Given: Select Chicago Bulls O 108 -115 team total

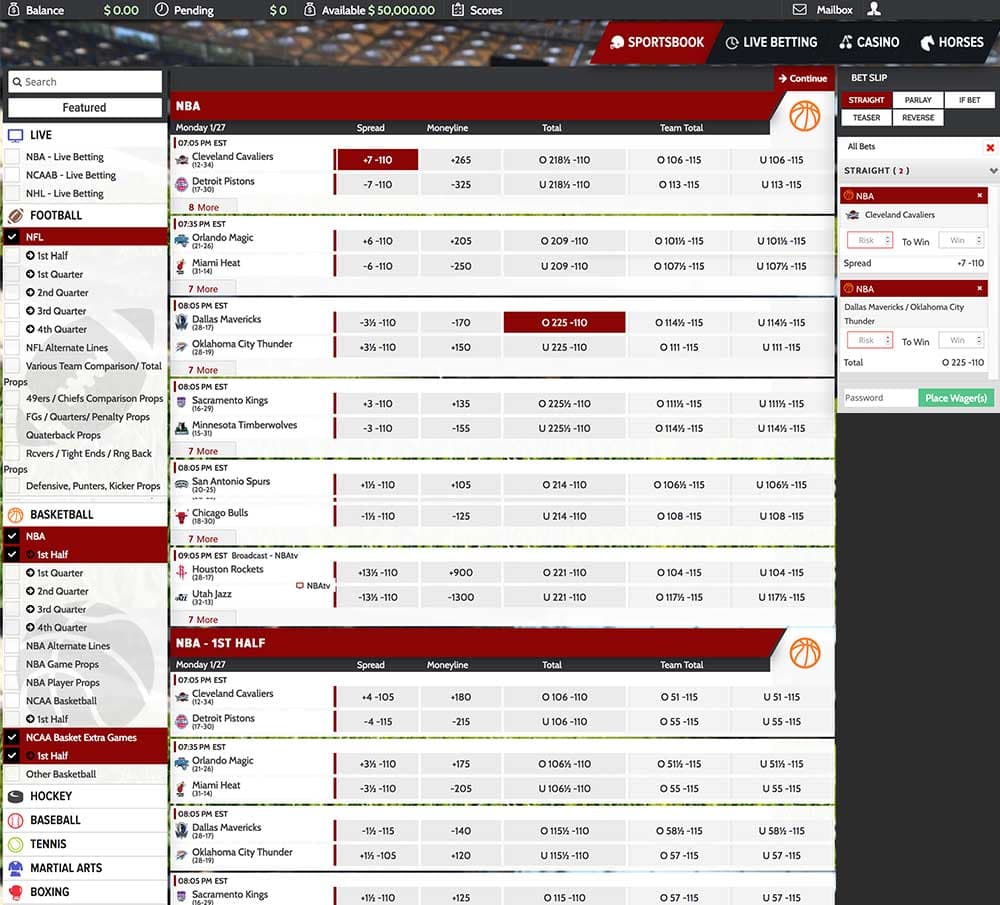Looking at the screenshot, I should pyautogui.click(x=679, y=516).
